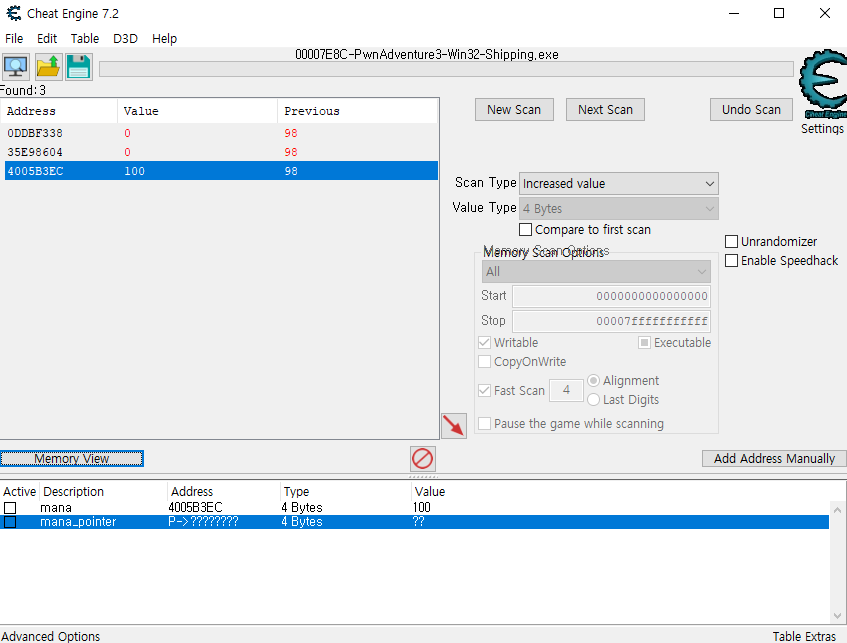Click the Next Scan button

pos(605,110)
